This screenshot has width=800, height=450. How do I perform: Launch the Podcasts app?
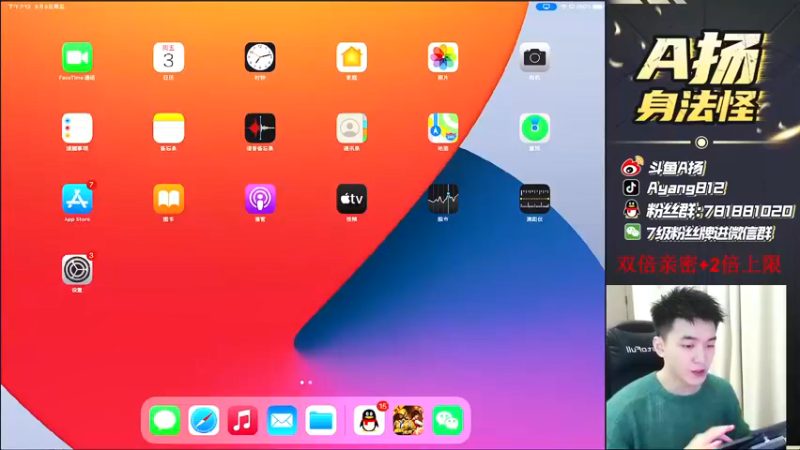coord(260,199)
